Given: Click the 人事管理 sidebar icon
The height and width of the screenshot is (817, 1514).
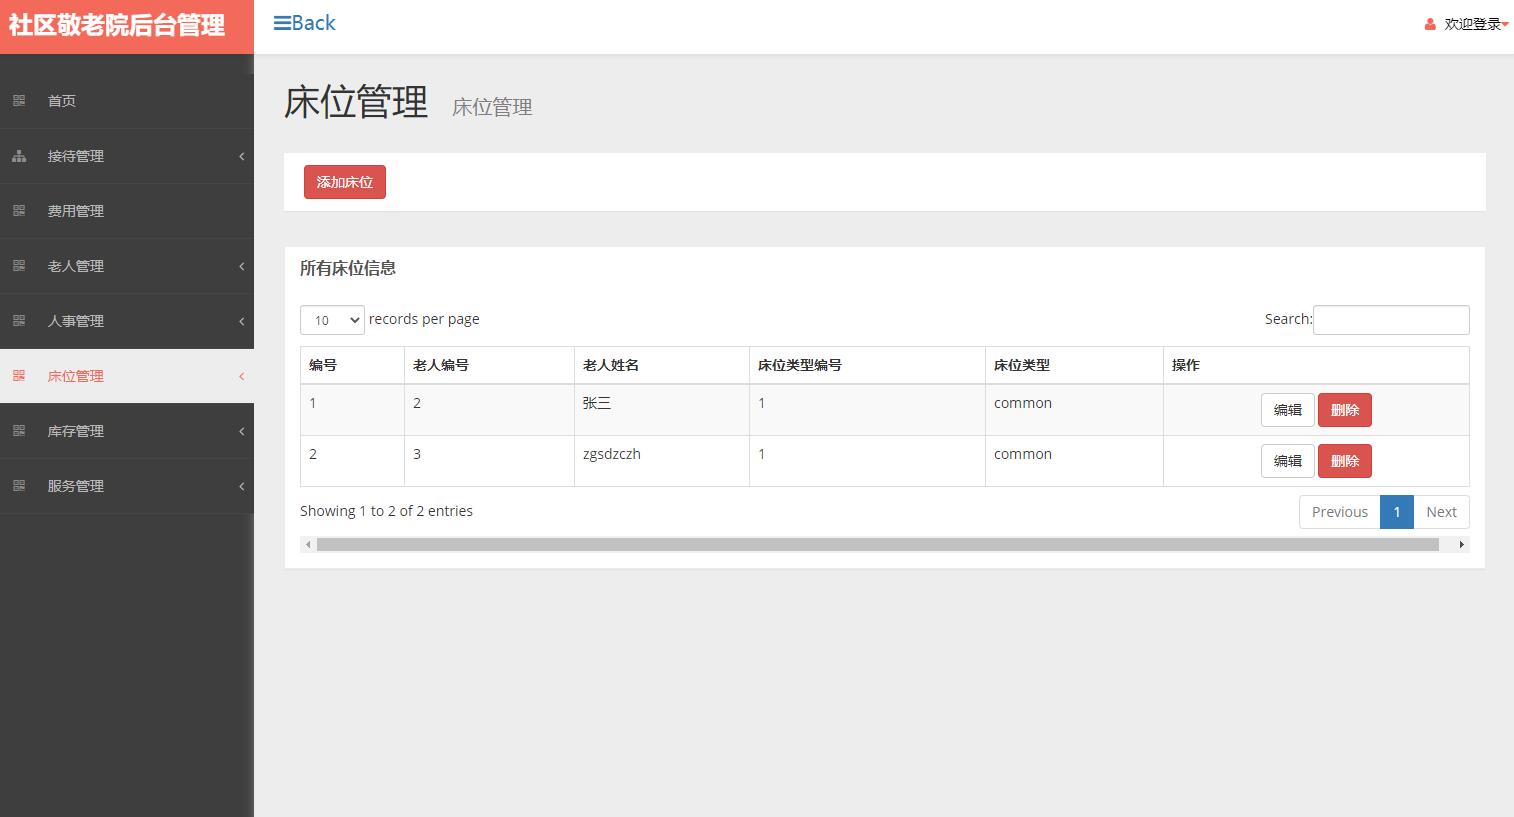Looking at the screenshot, I should (x=19, y=321).
